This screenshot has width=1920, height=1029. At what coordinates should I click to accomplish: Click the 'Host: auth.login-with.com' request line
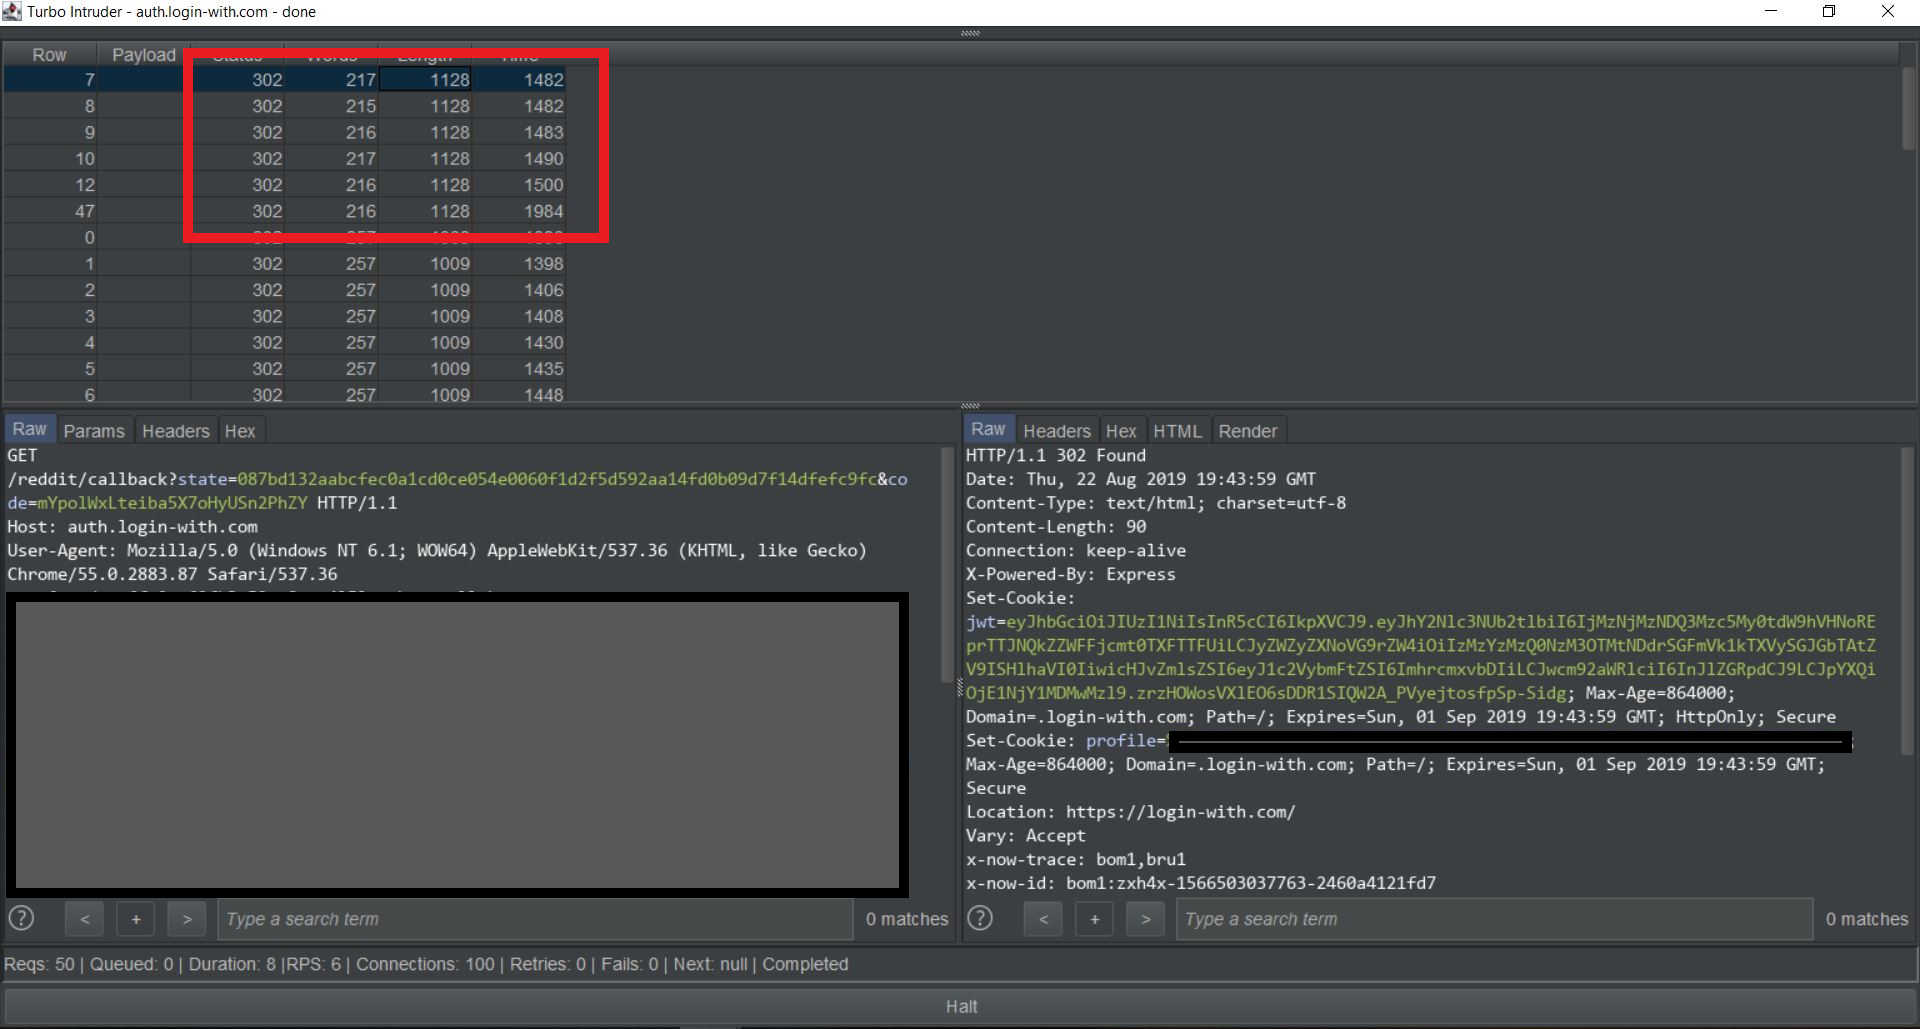pyautogui.click(x=132, y=527)
